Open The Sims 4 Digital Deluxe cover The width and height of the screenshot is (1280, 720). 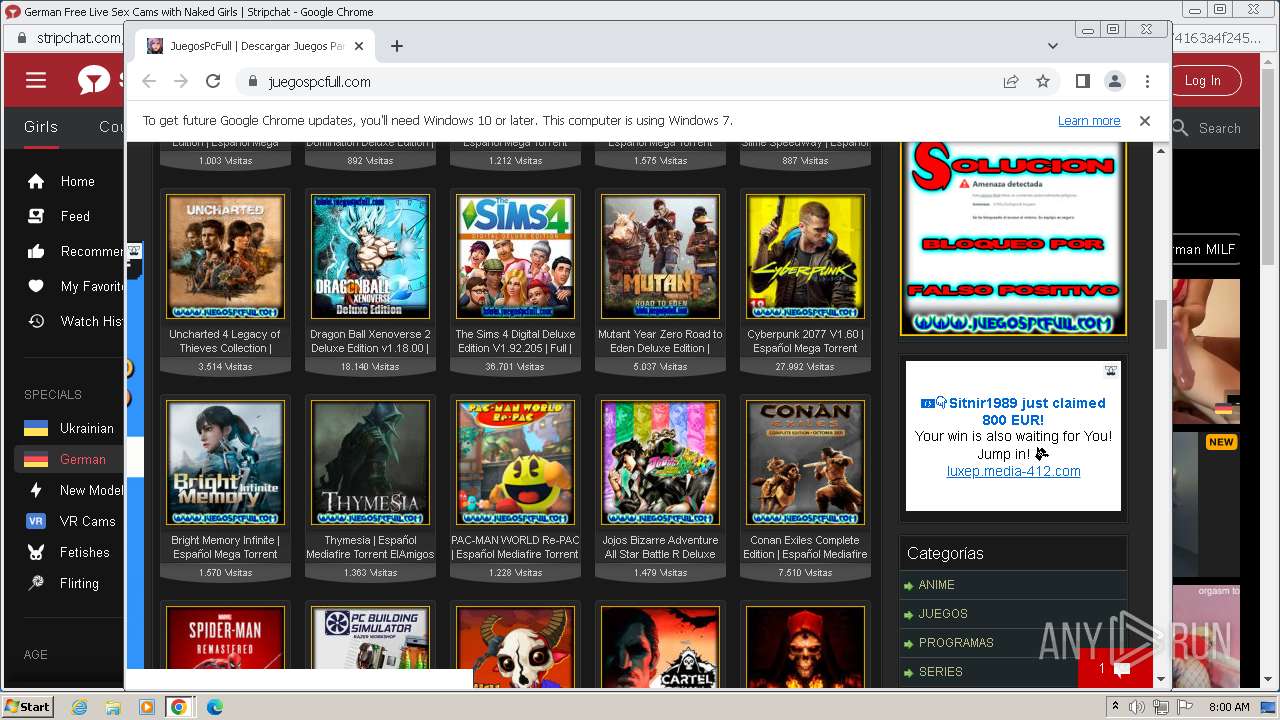tap(515, 256)
